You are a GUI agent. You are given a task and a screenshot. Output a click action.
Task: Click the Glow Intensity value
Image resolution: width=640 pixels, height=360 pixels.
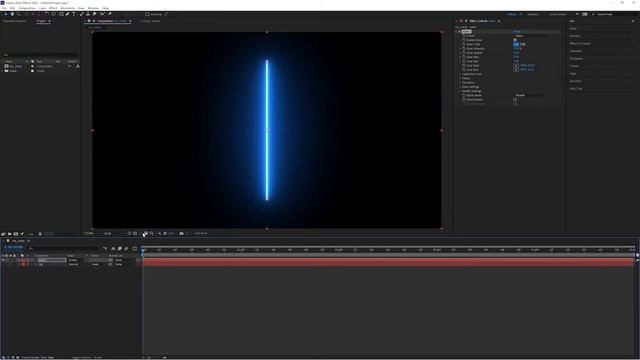[x=517, y=49]
